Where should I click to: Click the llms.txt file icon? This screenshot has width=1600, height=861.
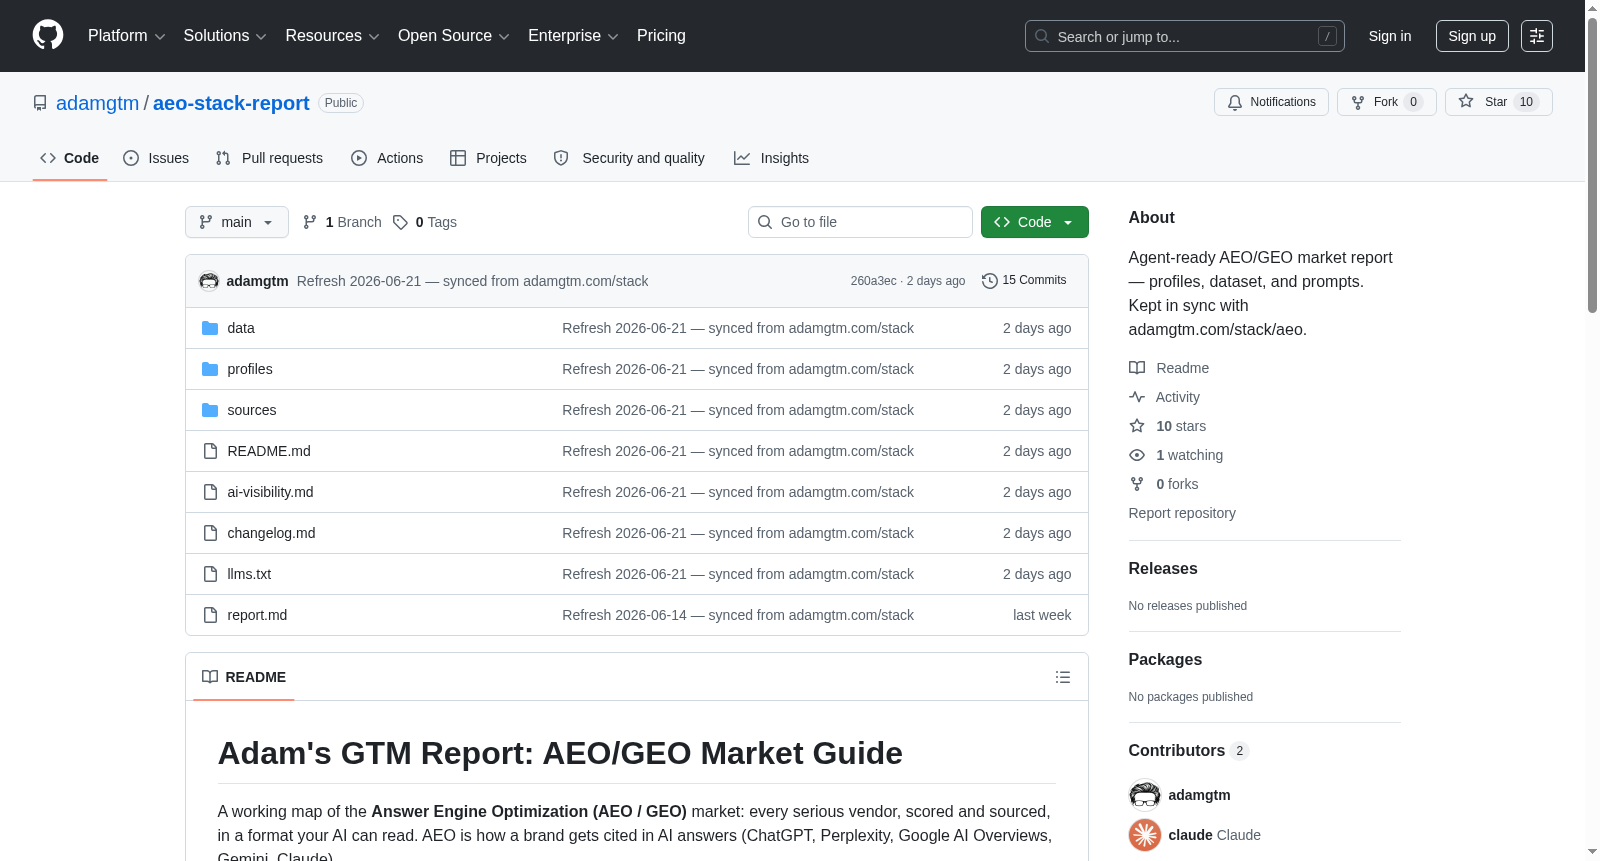210,574
